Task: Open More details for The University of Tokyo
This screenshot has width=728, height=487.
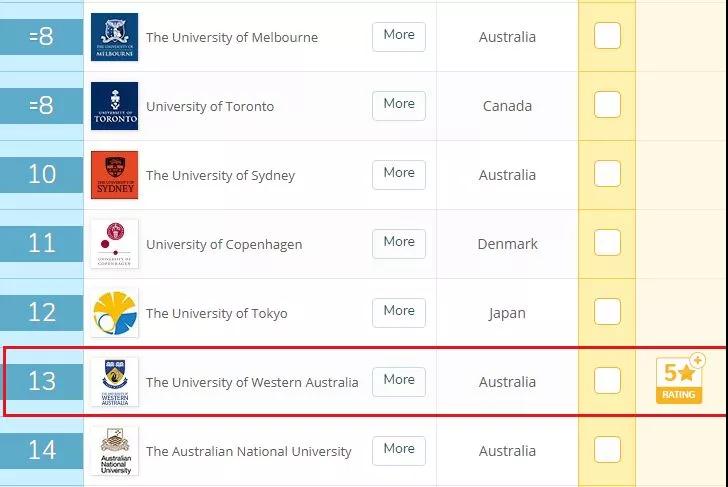Action: point(399,312)
